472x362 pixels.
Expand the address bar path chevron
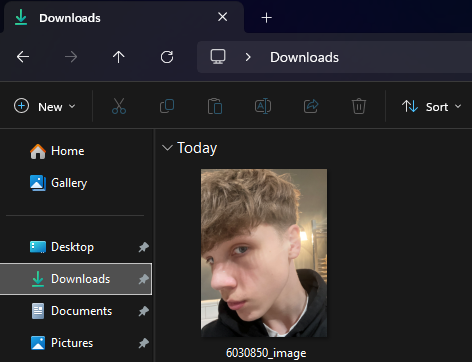248,57
